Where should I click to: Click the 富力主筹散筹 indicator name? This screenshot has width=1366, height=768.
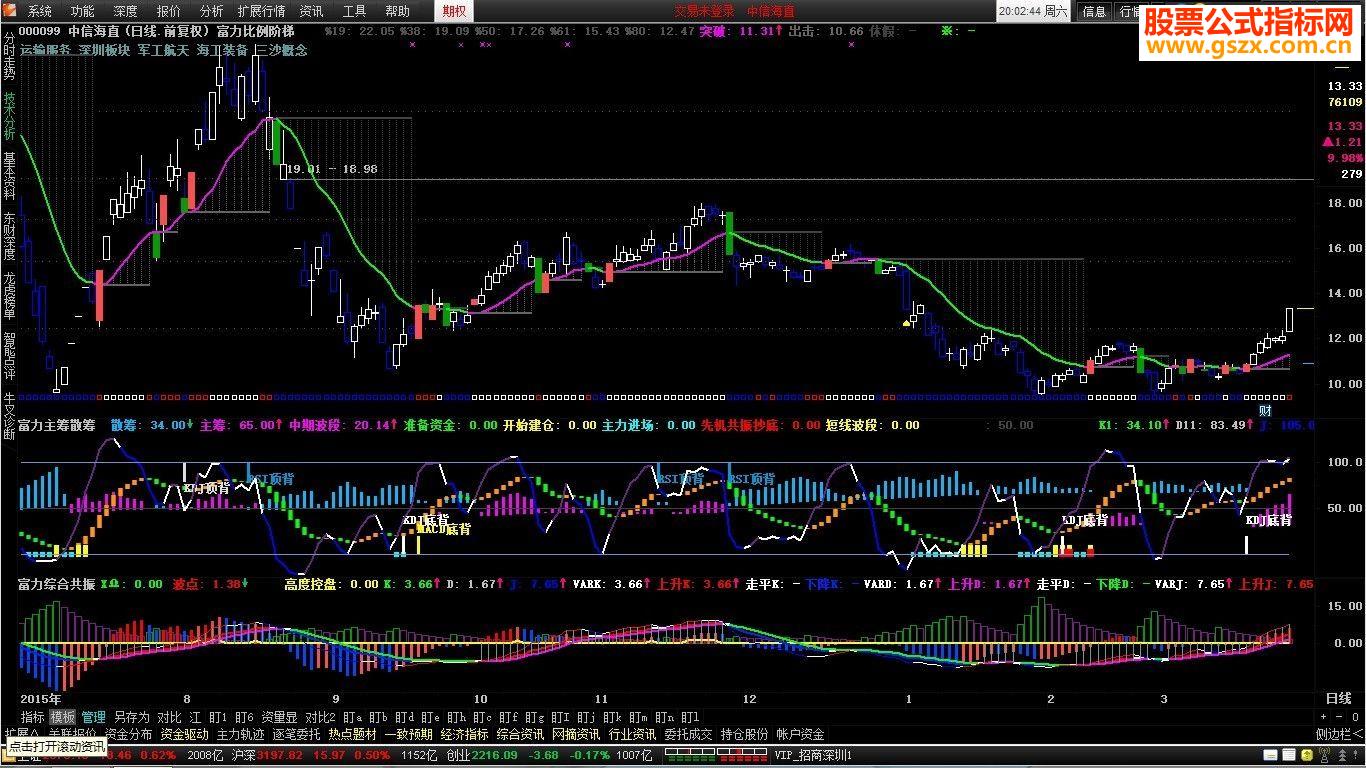(57, 425)
